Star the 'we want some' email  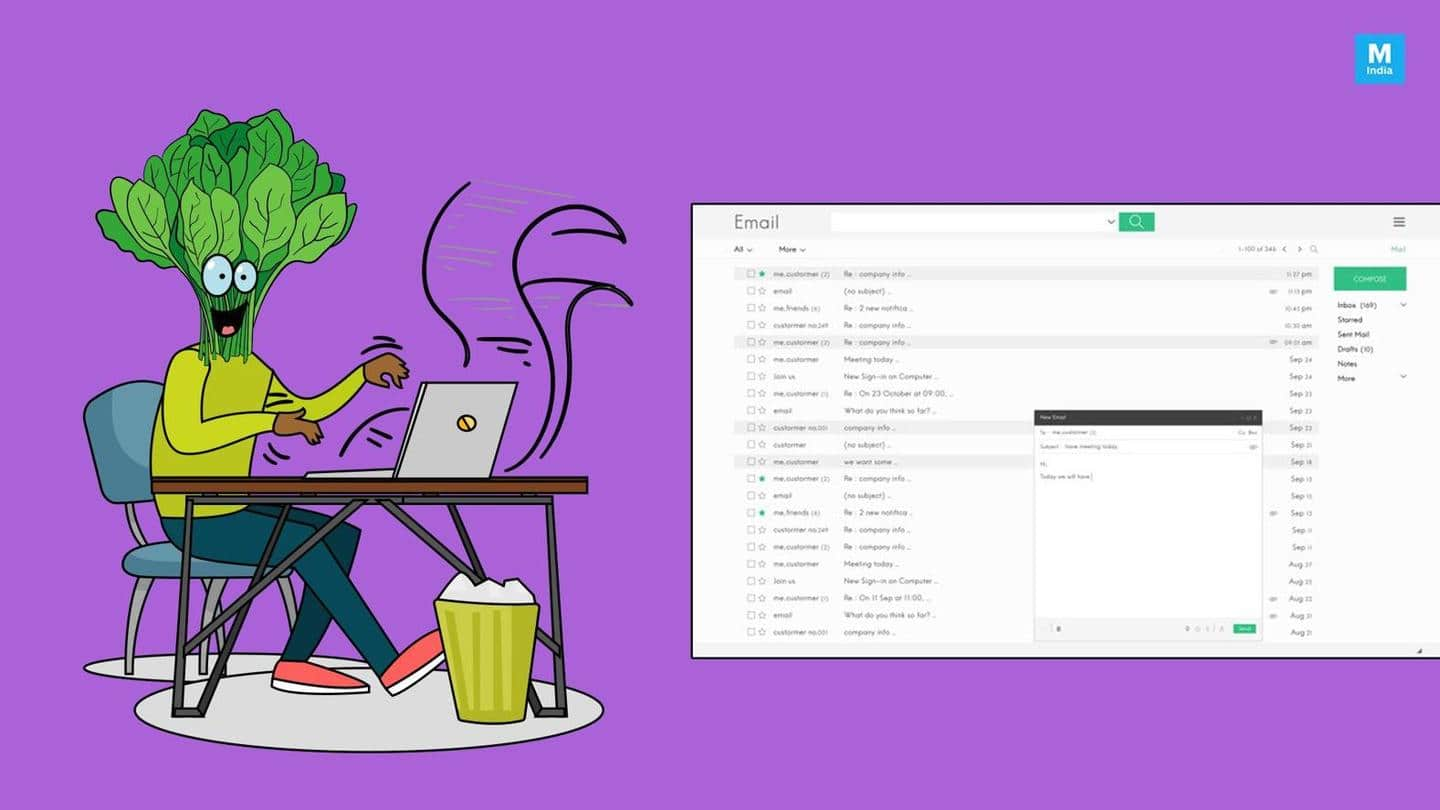[x=762, y=462]
